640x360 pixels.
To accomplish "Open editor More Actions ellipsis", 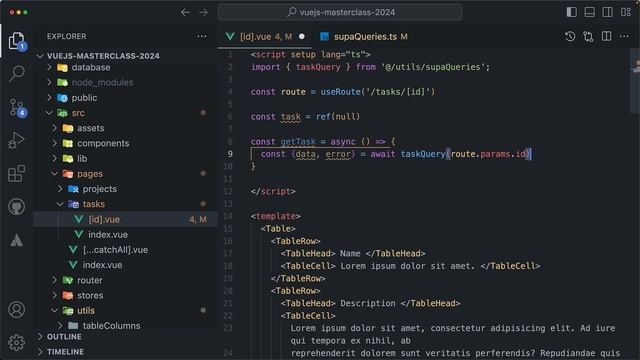I will 624,36.
